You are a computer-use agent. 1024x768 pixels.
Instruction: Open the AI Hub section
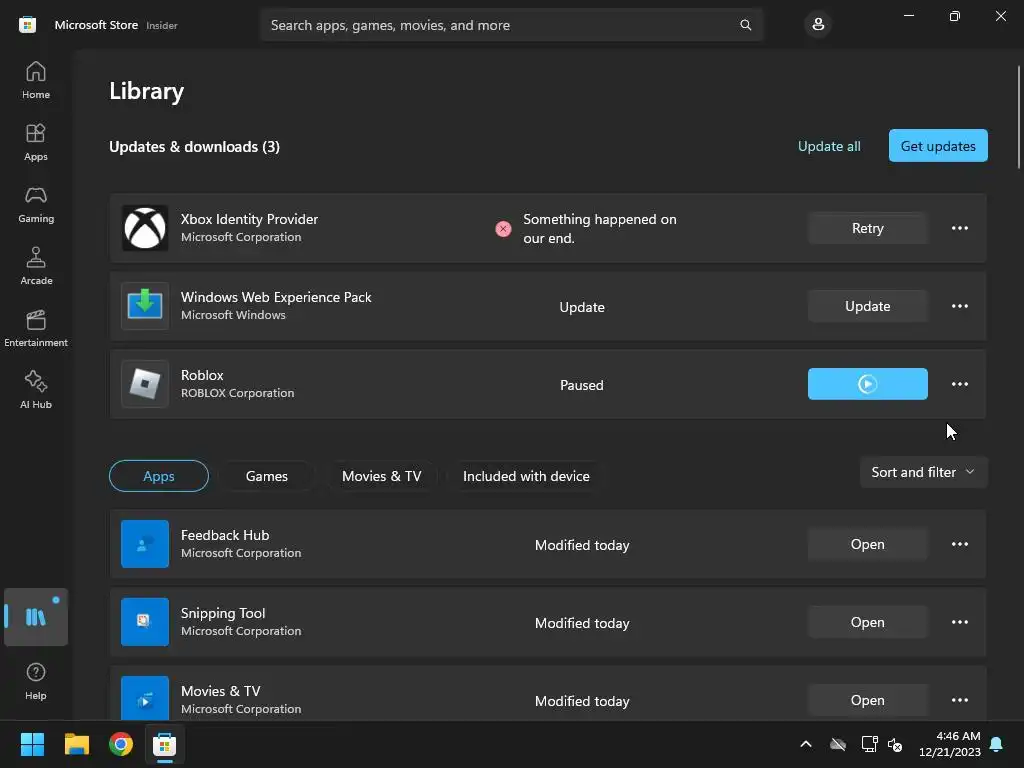36,391
